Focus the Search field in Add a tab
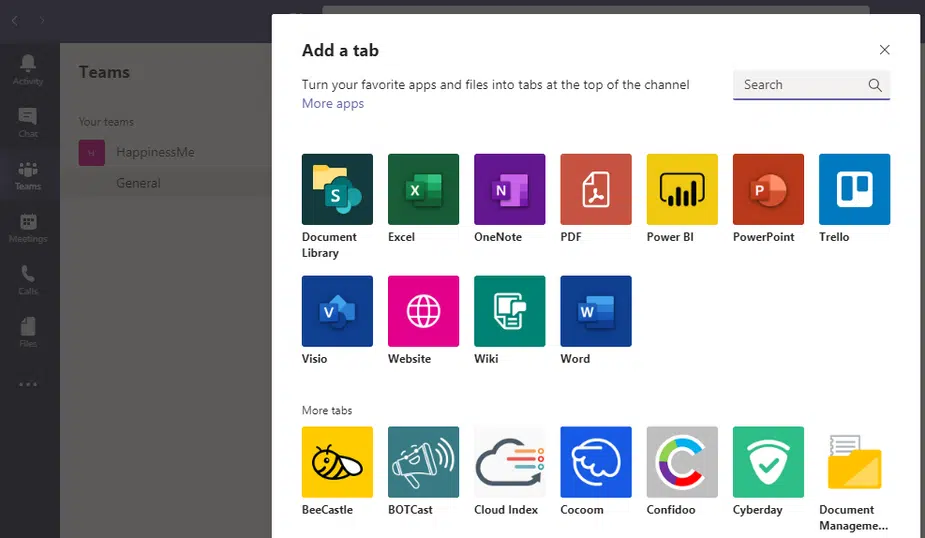925x538 pixels. tap(811, 85)
